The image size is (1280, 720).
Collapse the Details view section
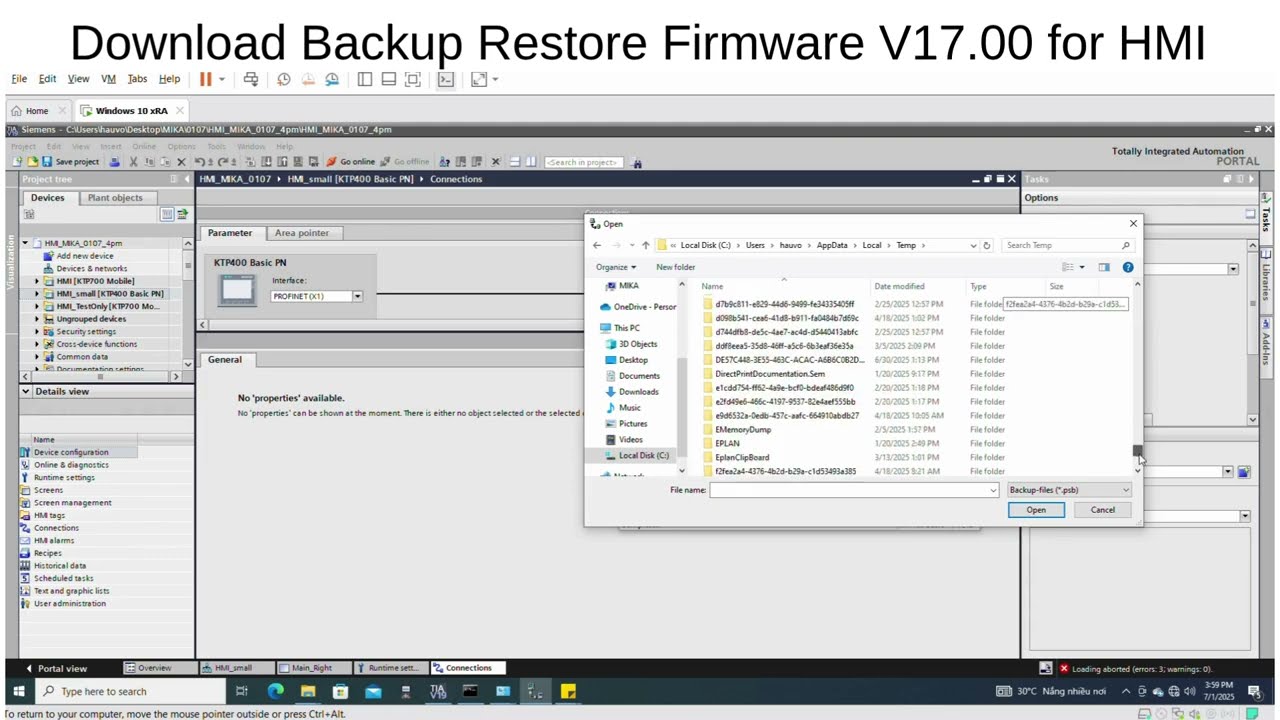point(26,391)
